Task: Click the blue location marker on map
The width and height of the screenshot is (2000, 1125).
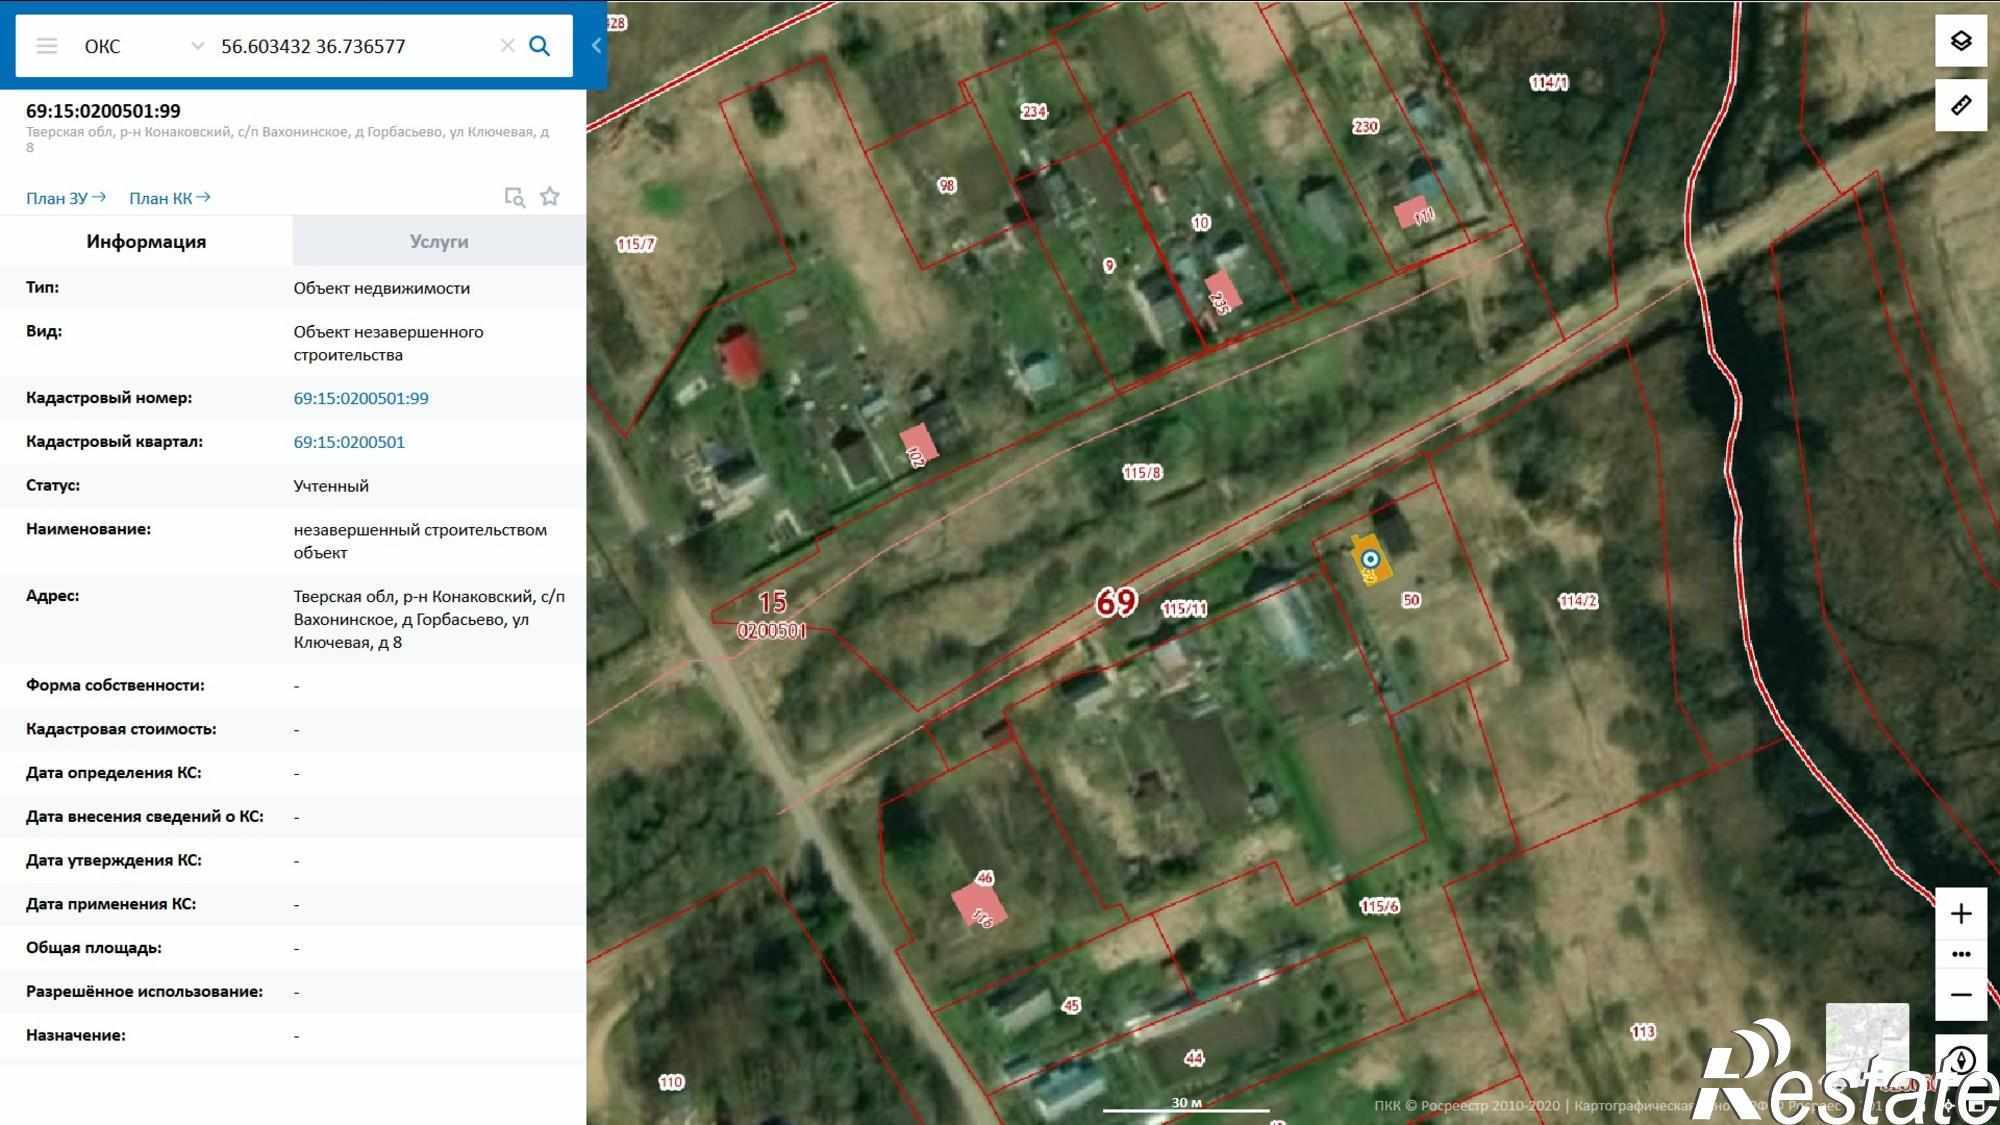Action: pyautogui.click(x=1371, y=559)
